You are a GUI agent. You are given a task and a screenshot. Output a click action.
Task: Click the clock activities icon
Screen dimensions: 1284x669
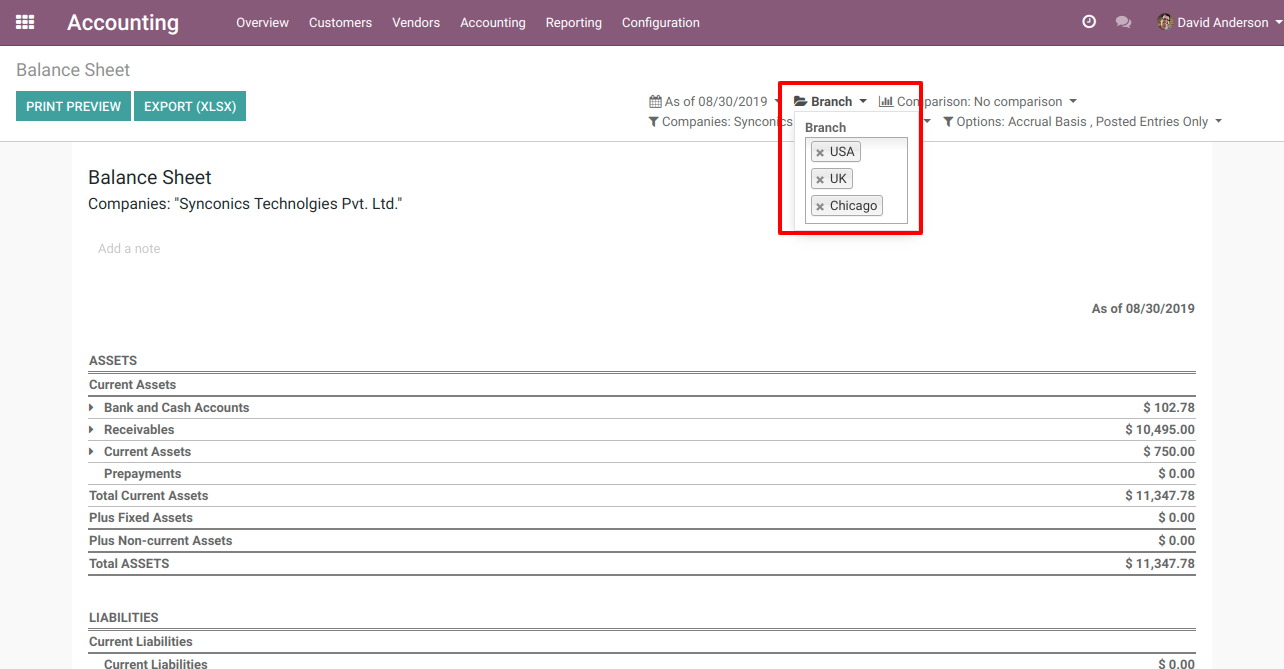pos(1089,22)
